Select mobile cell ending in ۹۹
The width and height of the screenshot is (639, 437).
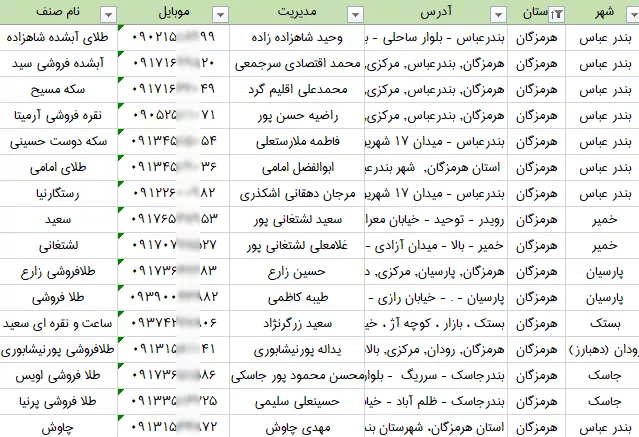174,38
